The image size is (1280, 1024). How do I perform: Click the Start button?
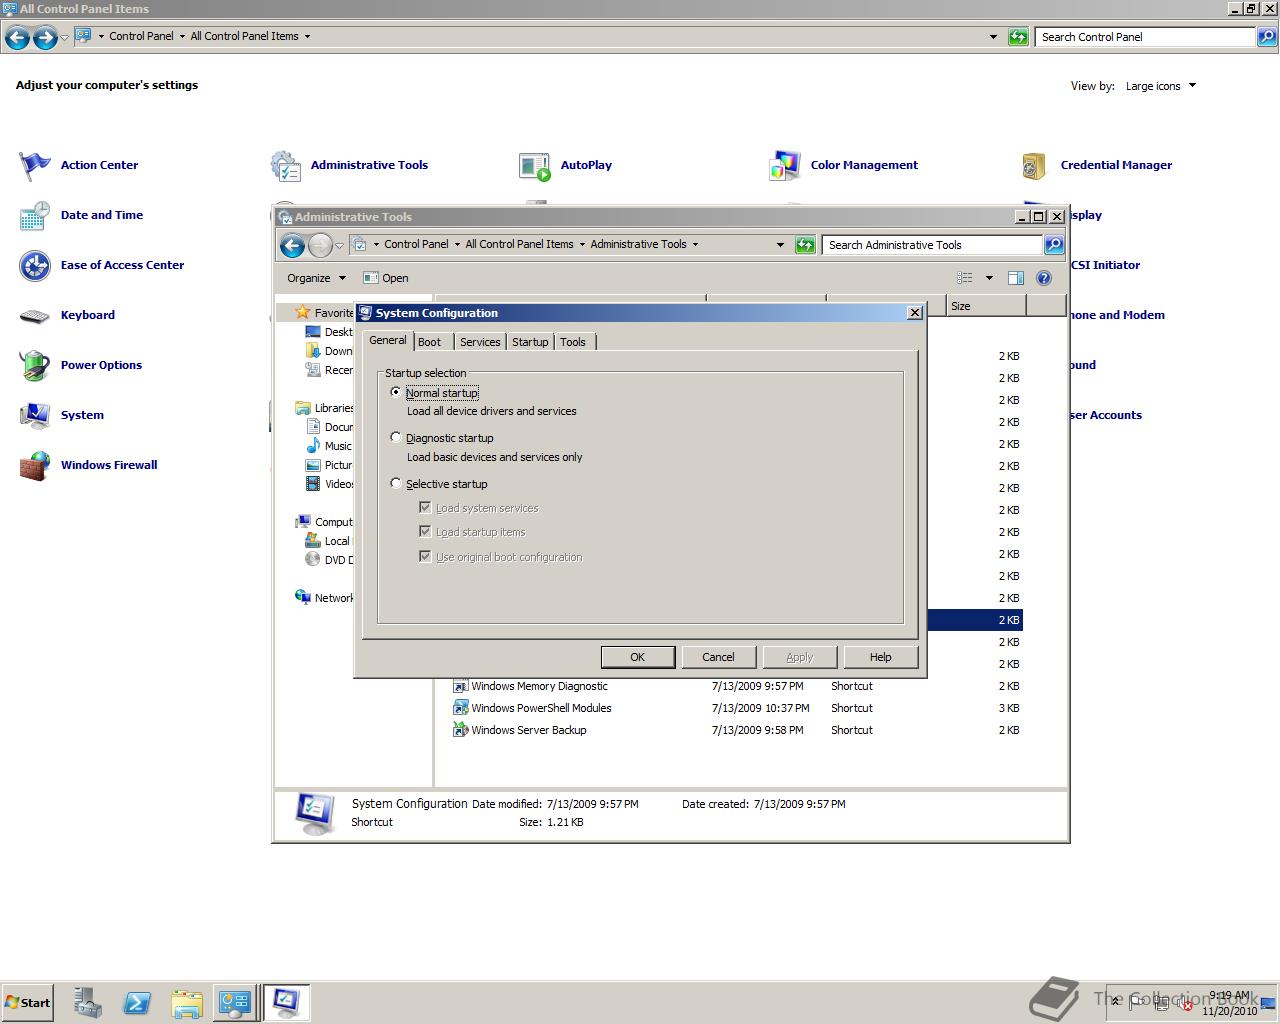click(27, 1003)
